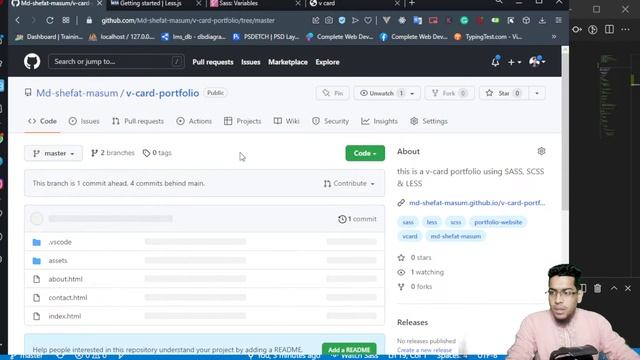640x360 pixels.
Task: Click the GitHub logo home icon
Action: [32, 62]
